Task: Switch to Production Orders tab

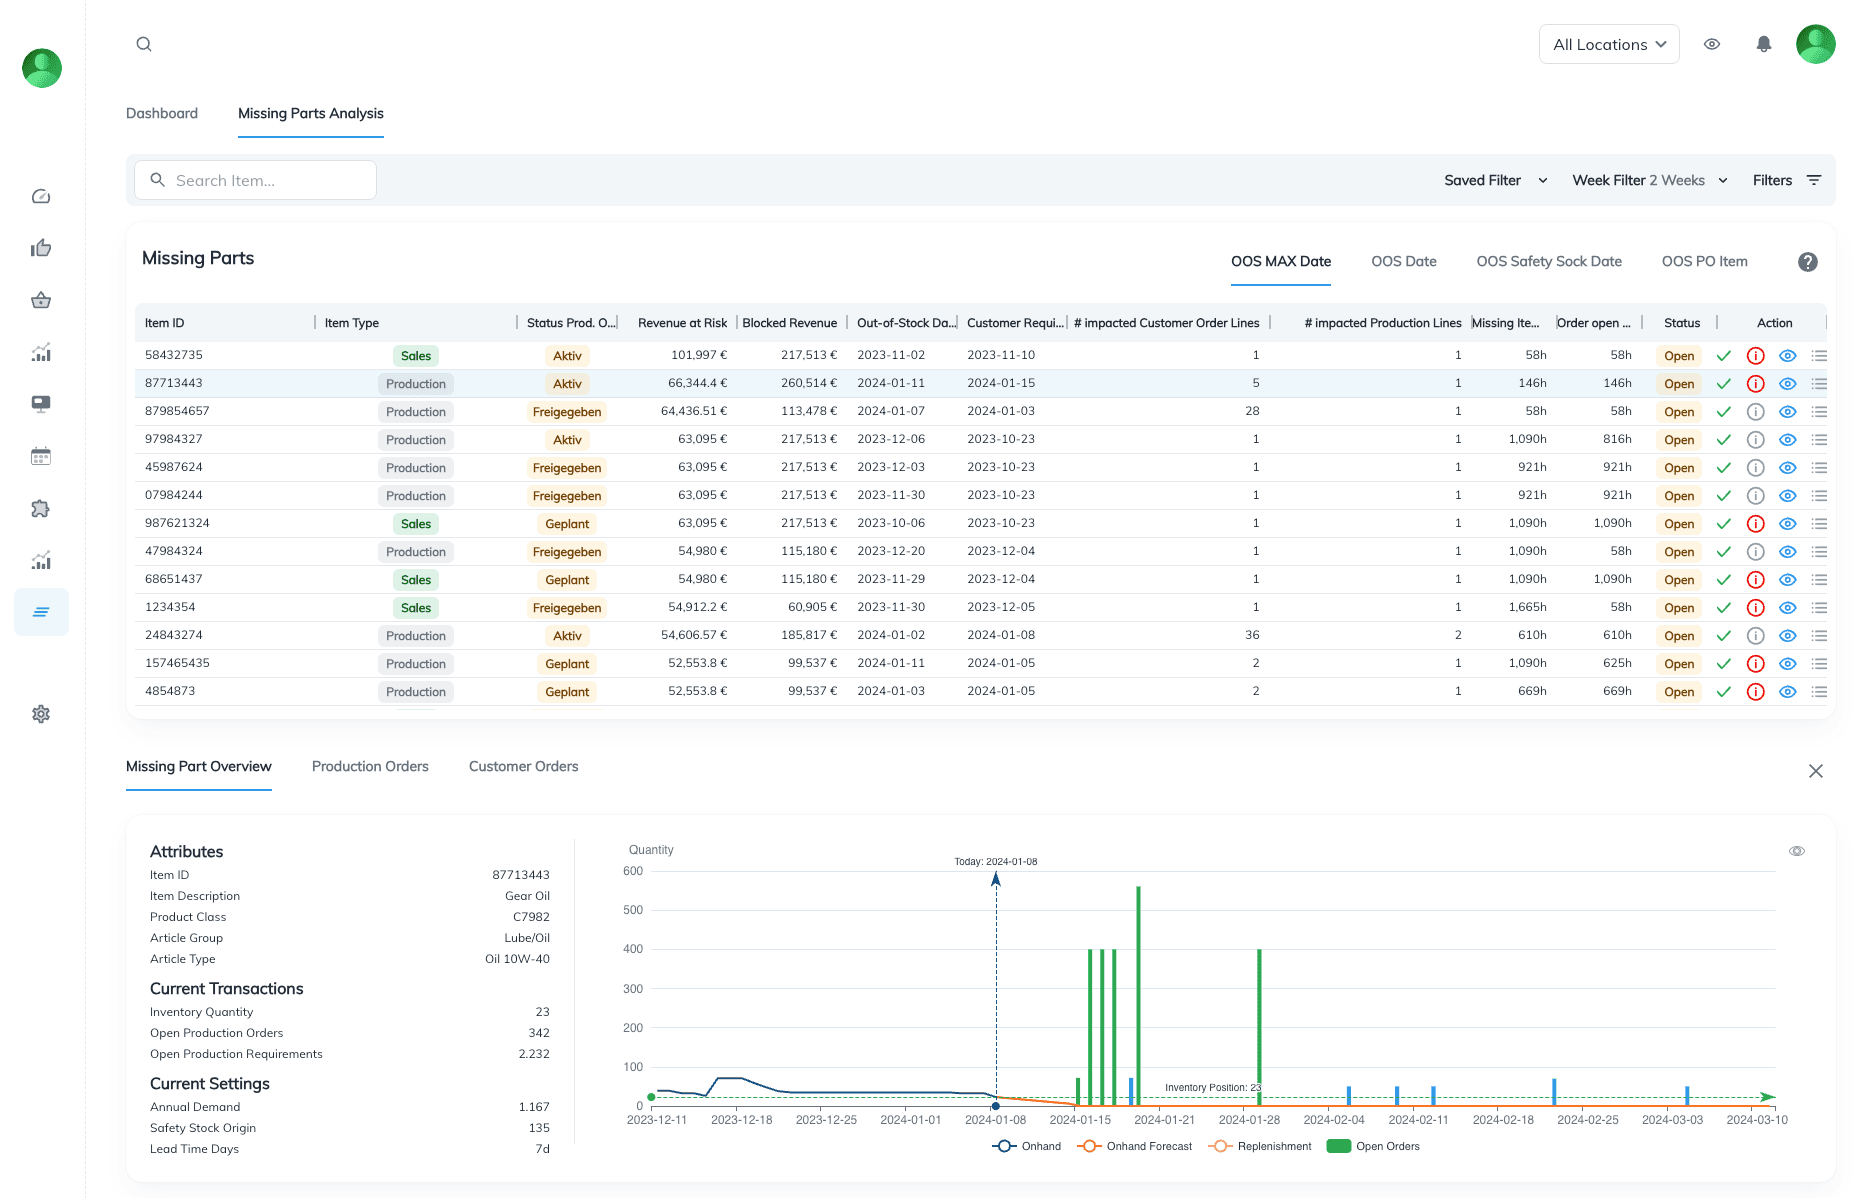Action: [x=370, y=766]
